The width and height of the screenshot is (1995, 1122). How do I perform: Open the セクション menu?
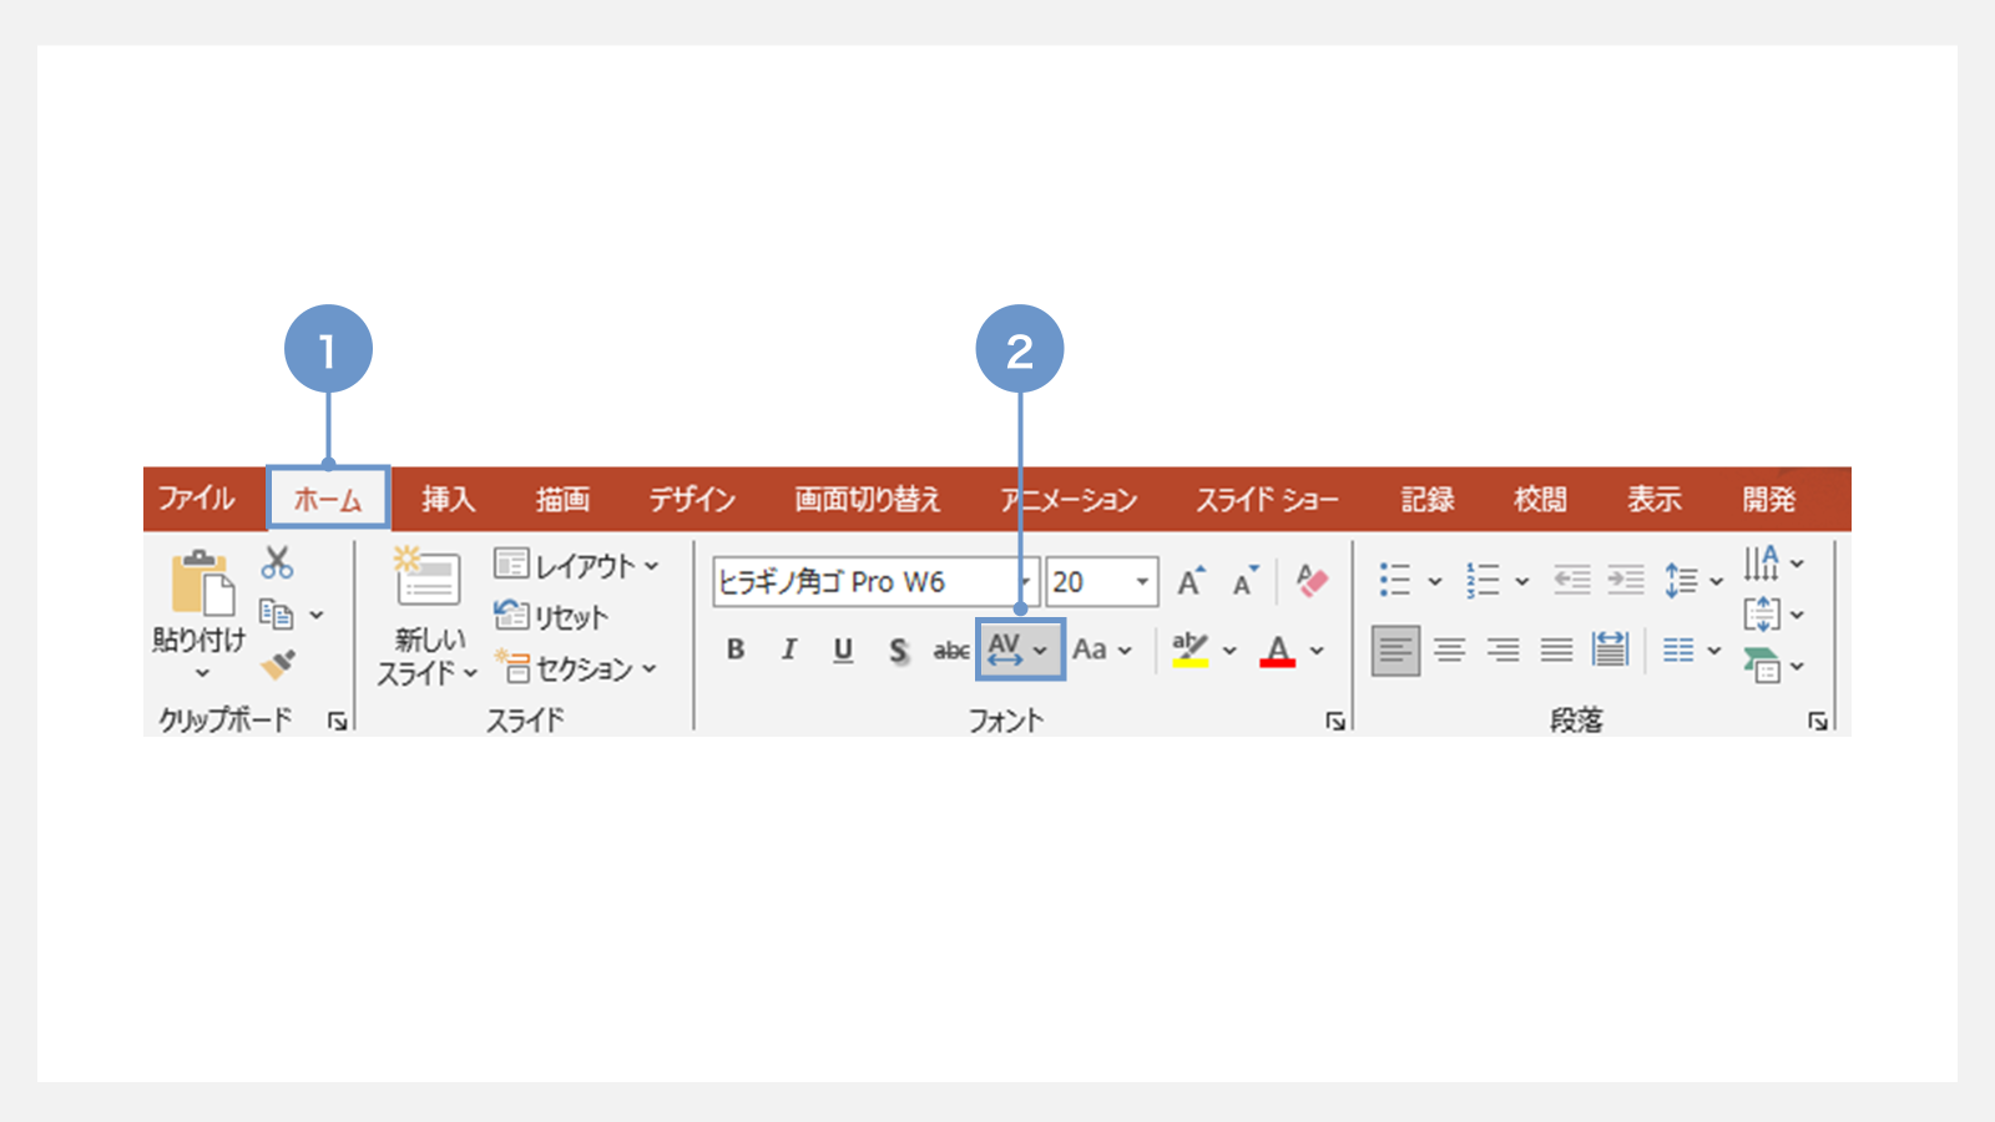pos(577,668)
